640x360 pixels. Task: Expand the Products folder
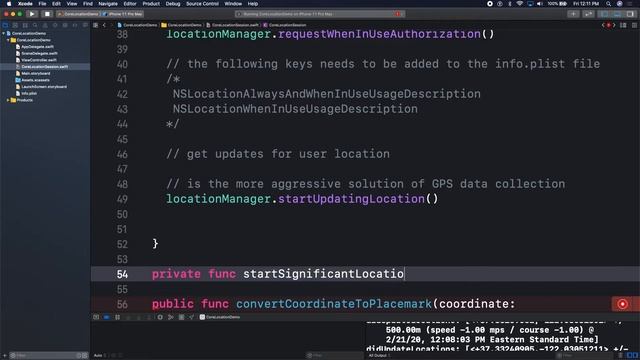[x=8, y=100]
